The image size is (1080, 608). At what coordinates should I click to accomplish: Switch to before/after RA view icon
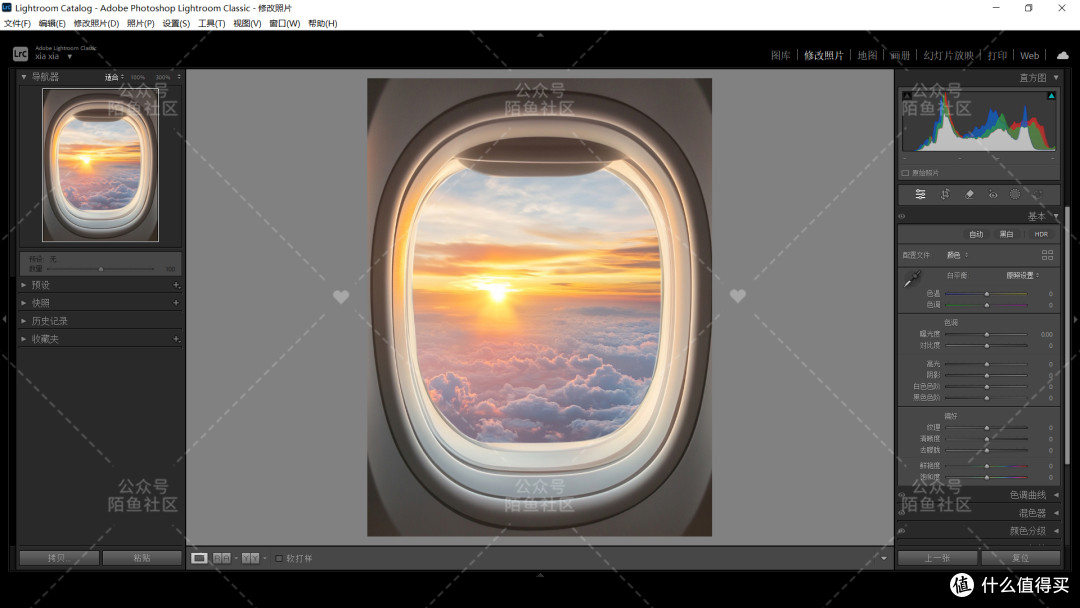[x=222, y=558]
